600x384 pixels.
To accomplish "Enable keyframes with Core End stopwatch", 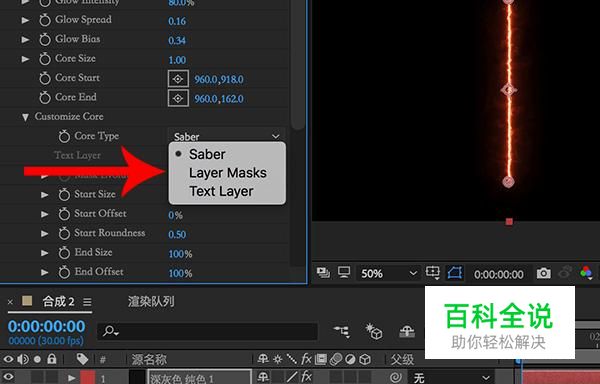I will click(45, 98).
